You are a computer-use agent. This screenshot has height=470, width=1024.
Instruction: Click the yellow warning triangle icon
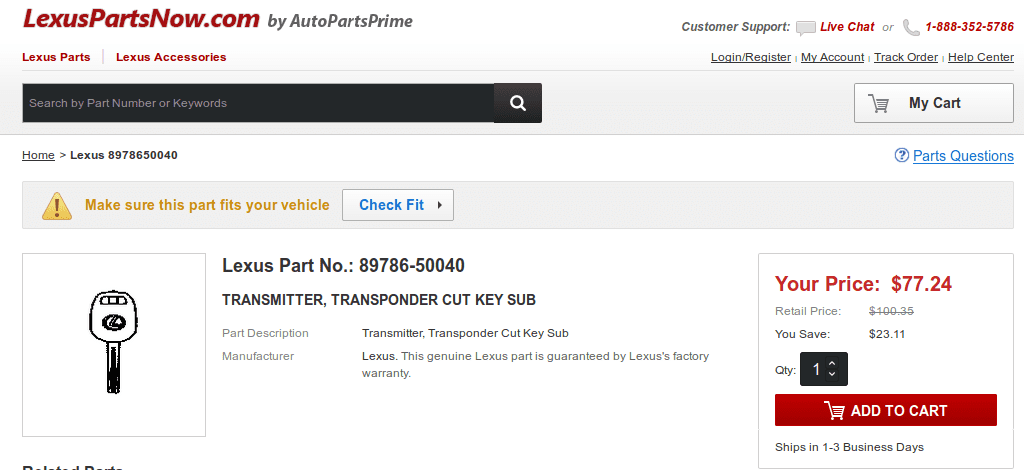pos(57,206)
